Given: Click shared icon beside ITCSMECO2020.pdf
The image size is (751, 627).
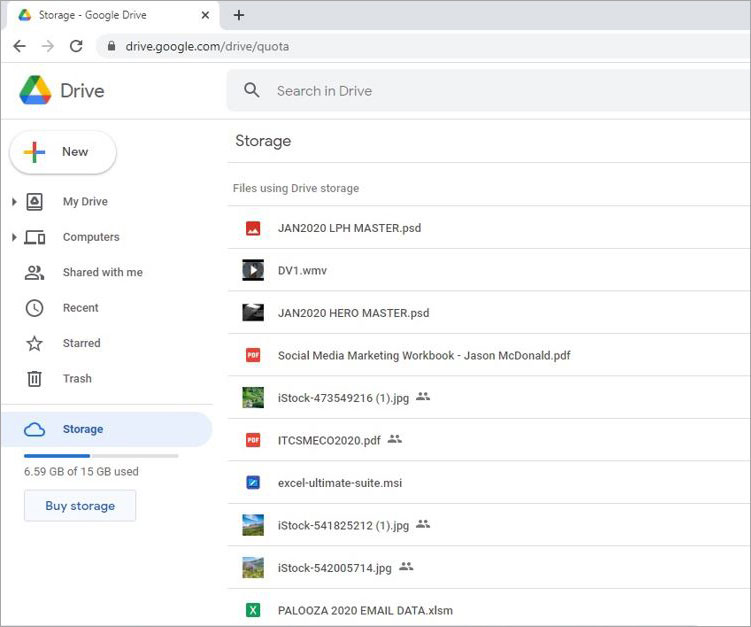Looking at the screenshot, I should (395, 438).
